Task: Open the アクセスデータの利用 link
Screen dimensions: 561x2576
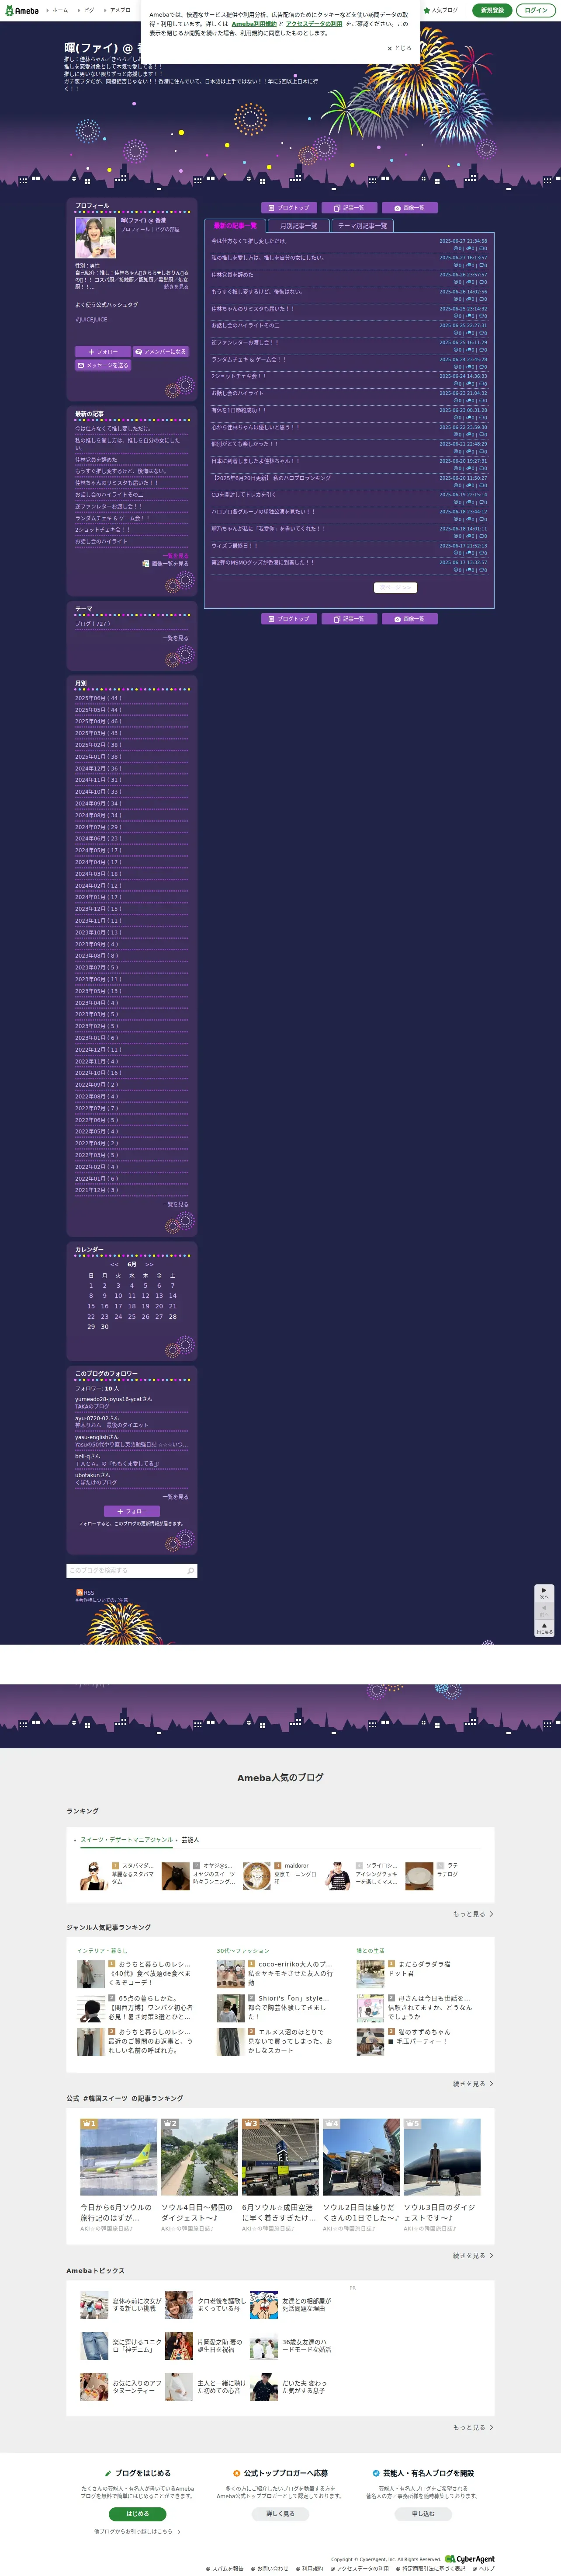Action: 314,24
